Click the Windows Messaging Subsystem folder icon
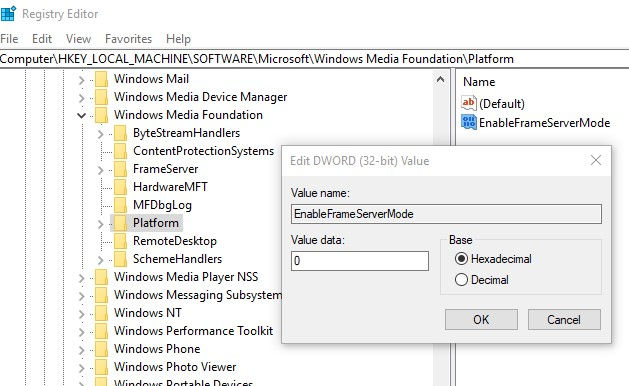Image resolution: width=629 pixels, height=386 pixels. 101,295
